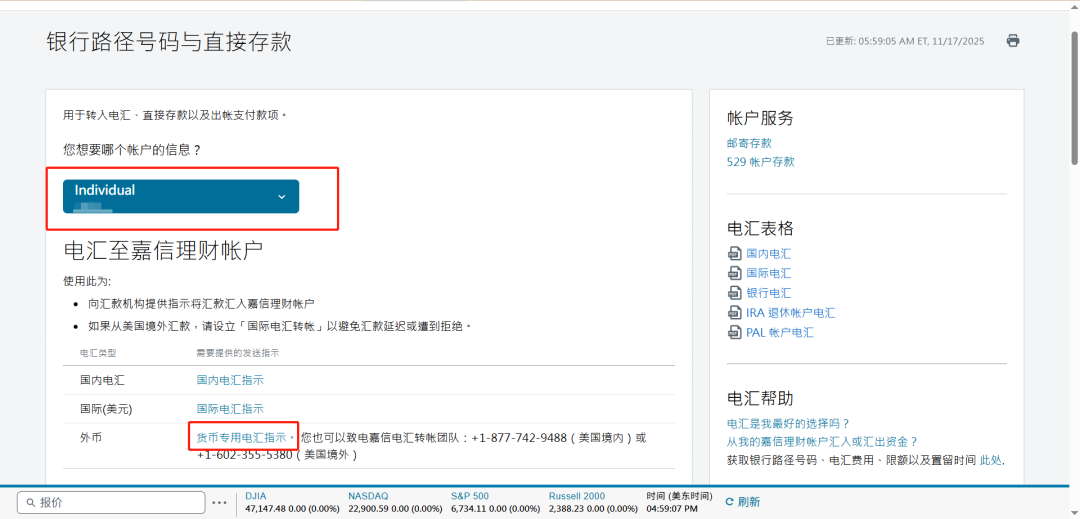
Task: Click the 需要提供的发送指示 column header
Action: [x=237, y=353]
